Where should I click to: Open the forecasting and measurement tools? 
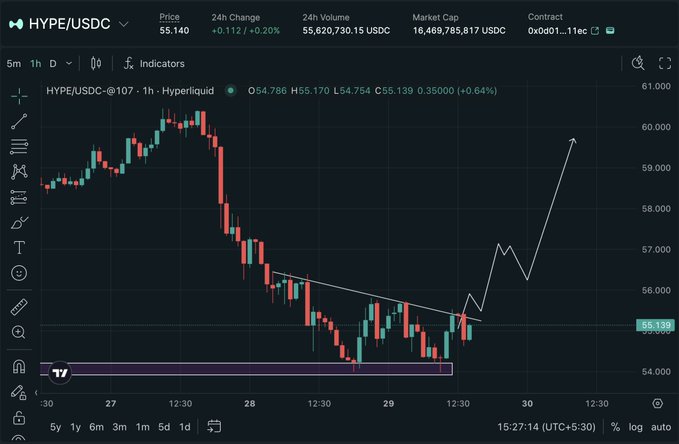pyautogui.click(x=19, y=198)
